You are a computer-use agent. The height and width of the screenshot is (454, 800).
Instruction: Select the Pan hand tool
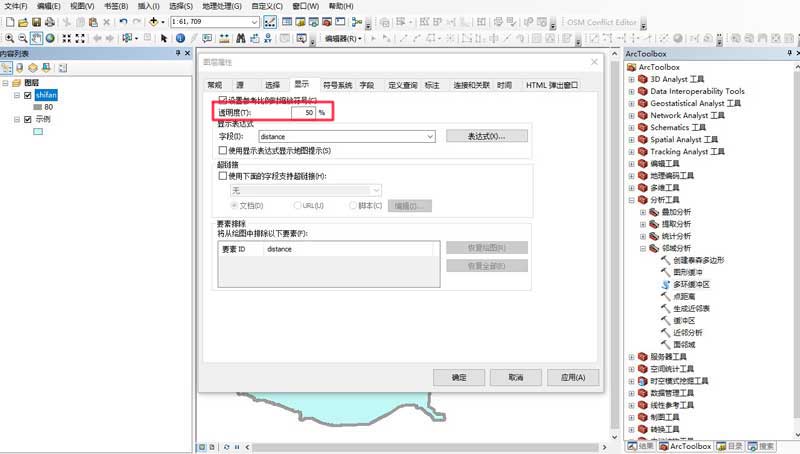(x=36, y=38)
